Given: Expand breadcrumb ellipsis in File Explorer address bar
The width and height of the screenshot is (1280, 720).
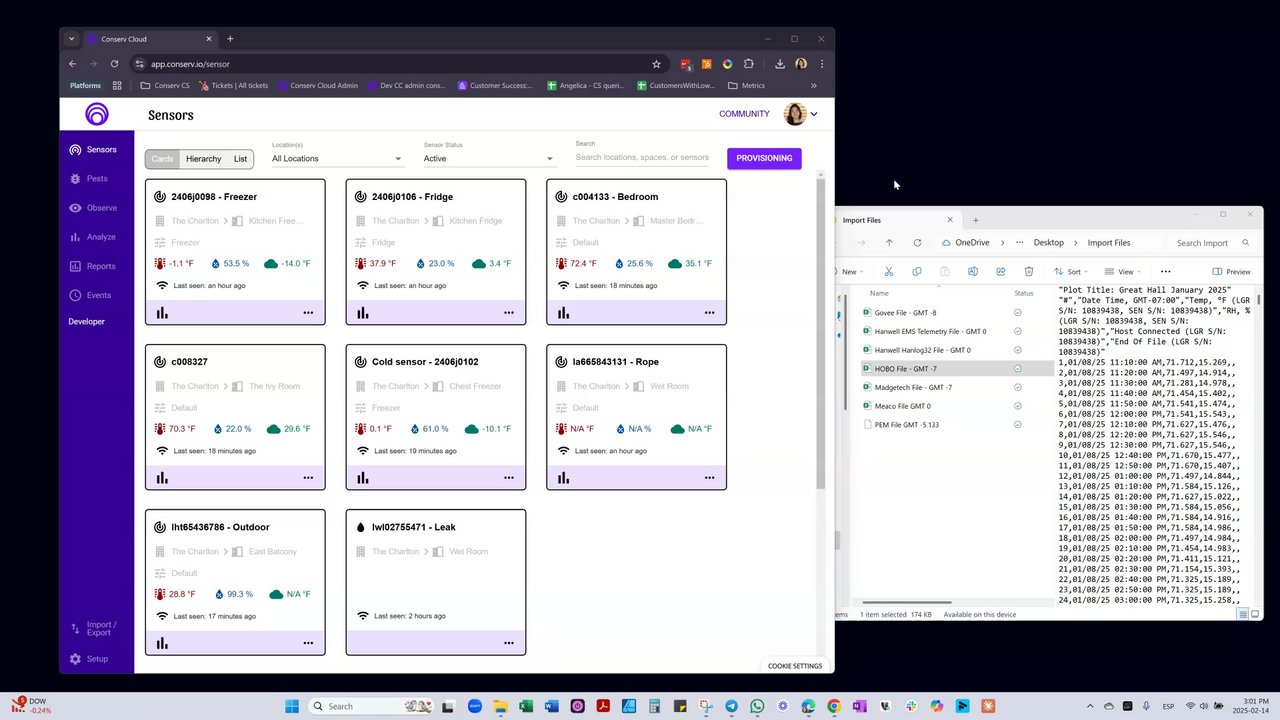Looking at the screenshot, I should 1019,243.
